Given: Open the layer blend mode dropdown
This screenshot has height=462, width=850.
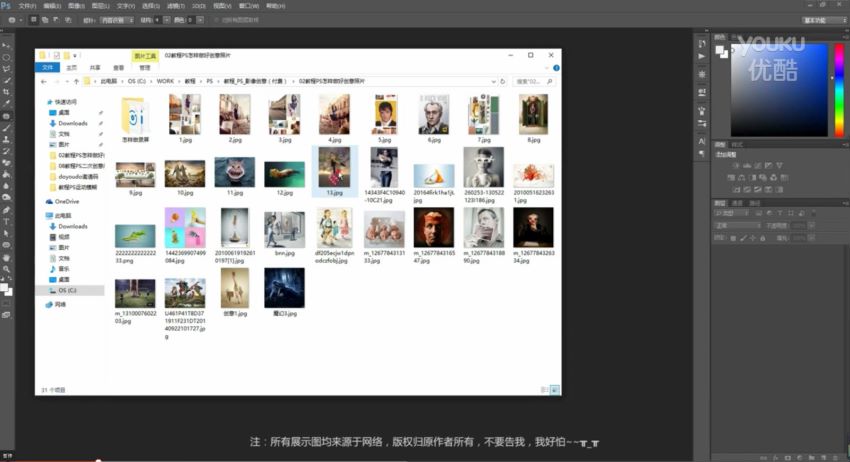Looking at the screenshot, I should click(735, 225).
